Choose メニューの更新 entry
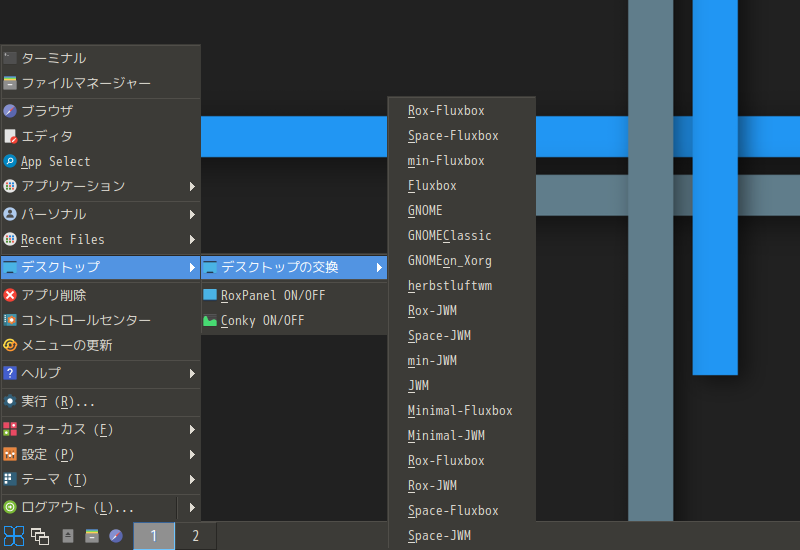Image resolution: width=800 pixels, height=550 pixels. [101, 345]
